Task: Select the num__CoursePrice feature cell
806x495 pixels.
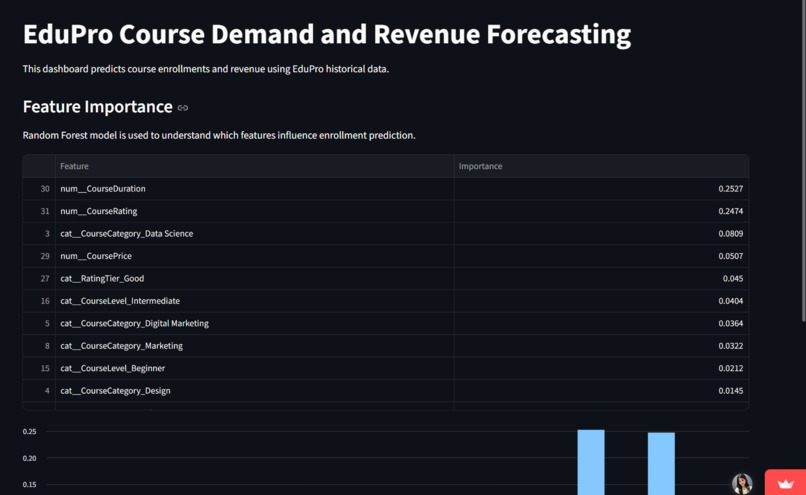Action: [x=254, y=256]
